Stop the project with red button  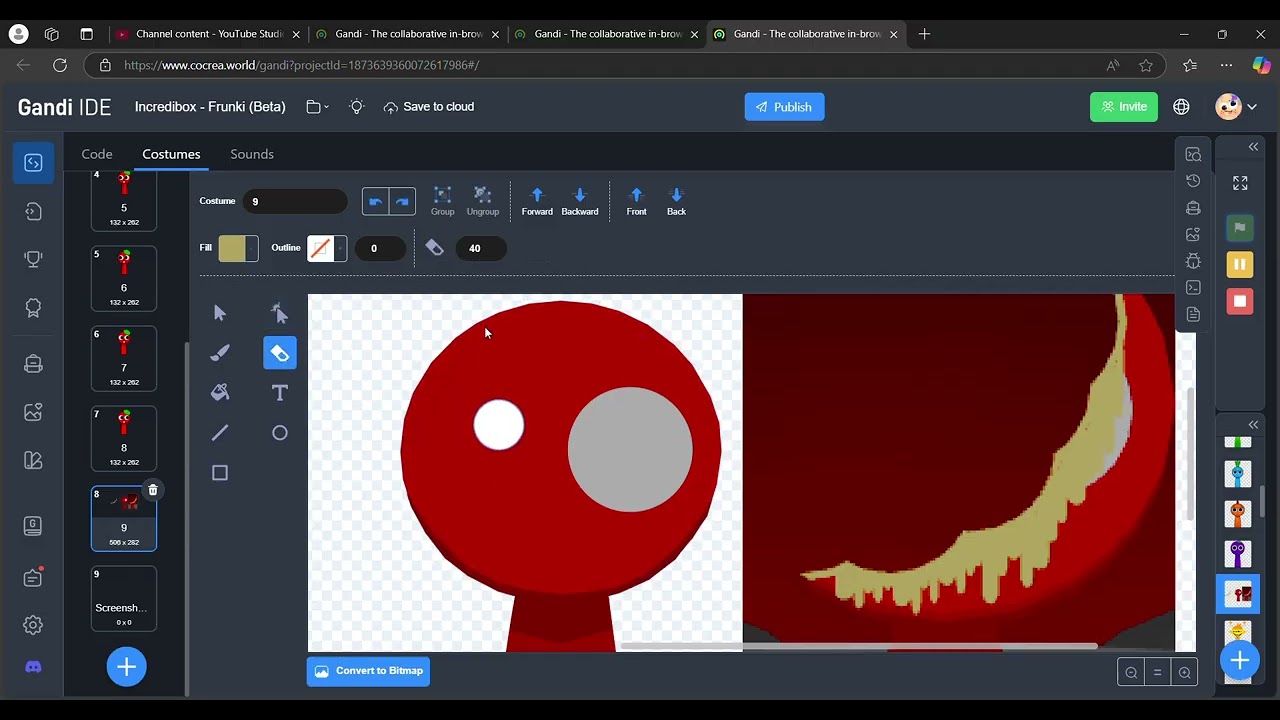(x=1239, y=301)
